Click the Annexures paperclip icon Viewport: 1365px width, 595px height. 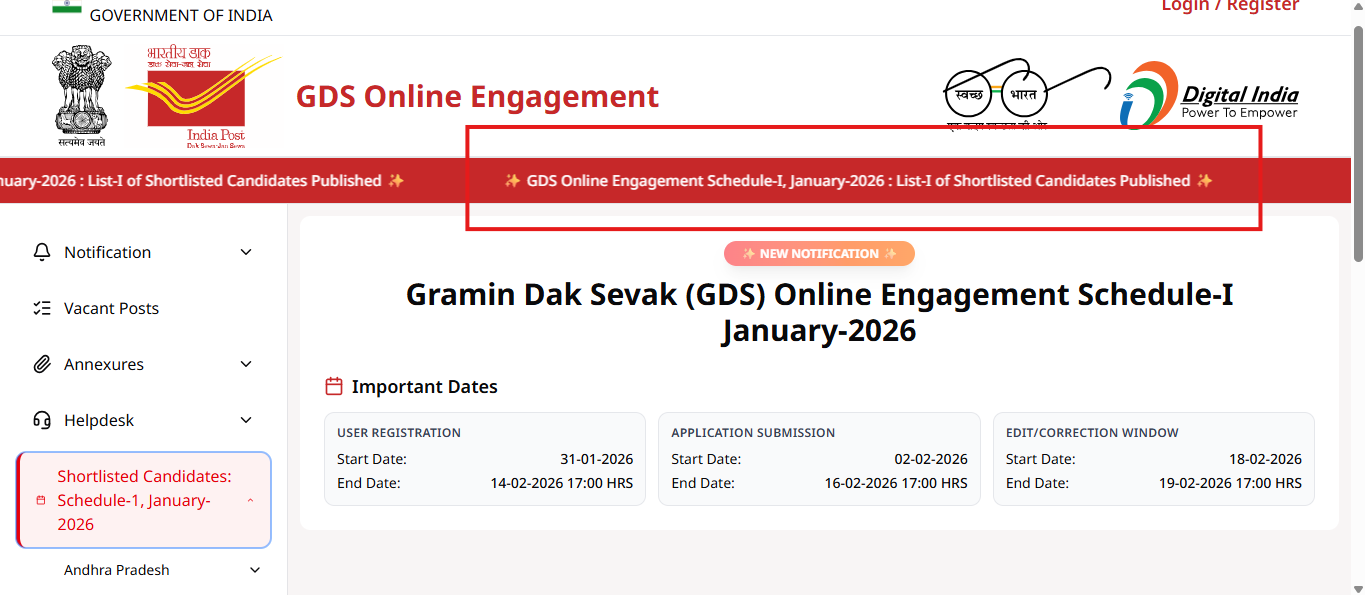click(42, 364)
